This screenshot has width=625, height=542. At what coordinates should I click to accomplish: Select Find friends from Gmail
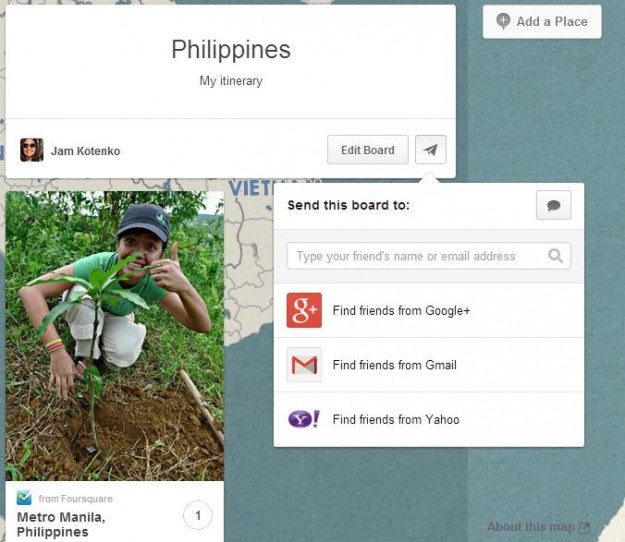pos(429,365)
